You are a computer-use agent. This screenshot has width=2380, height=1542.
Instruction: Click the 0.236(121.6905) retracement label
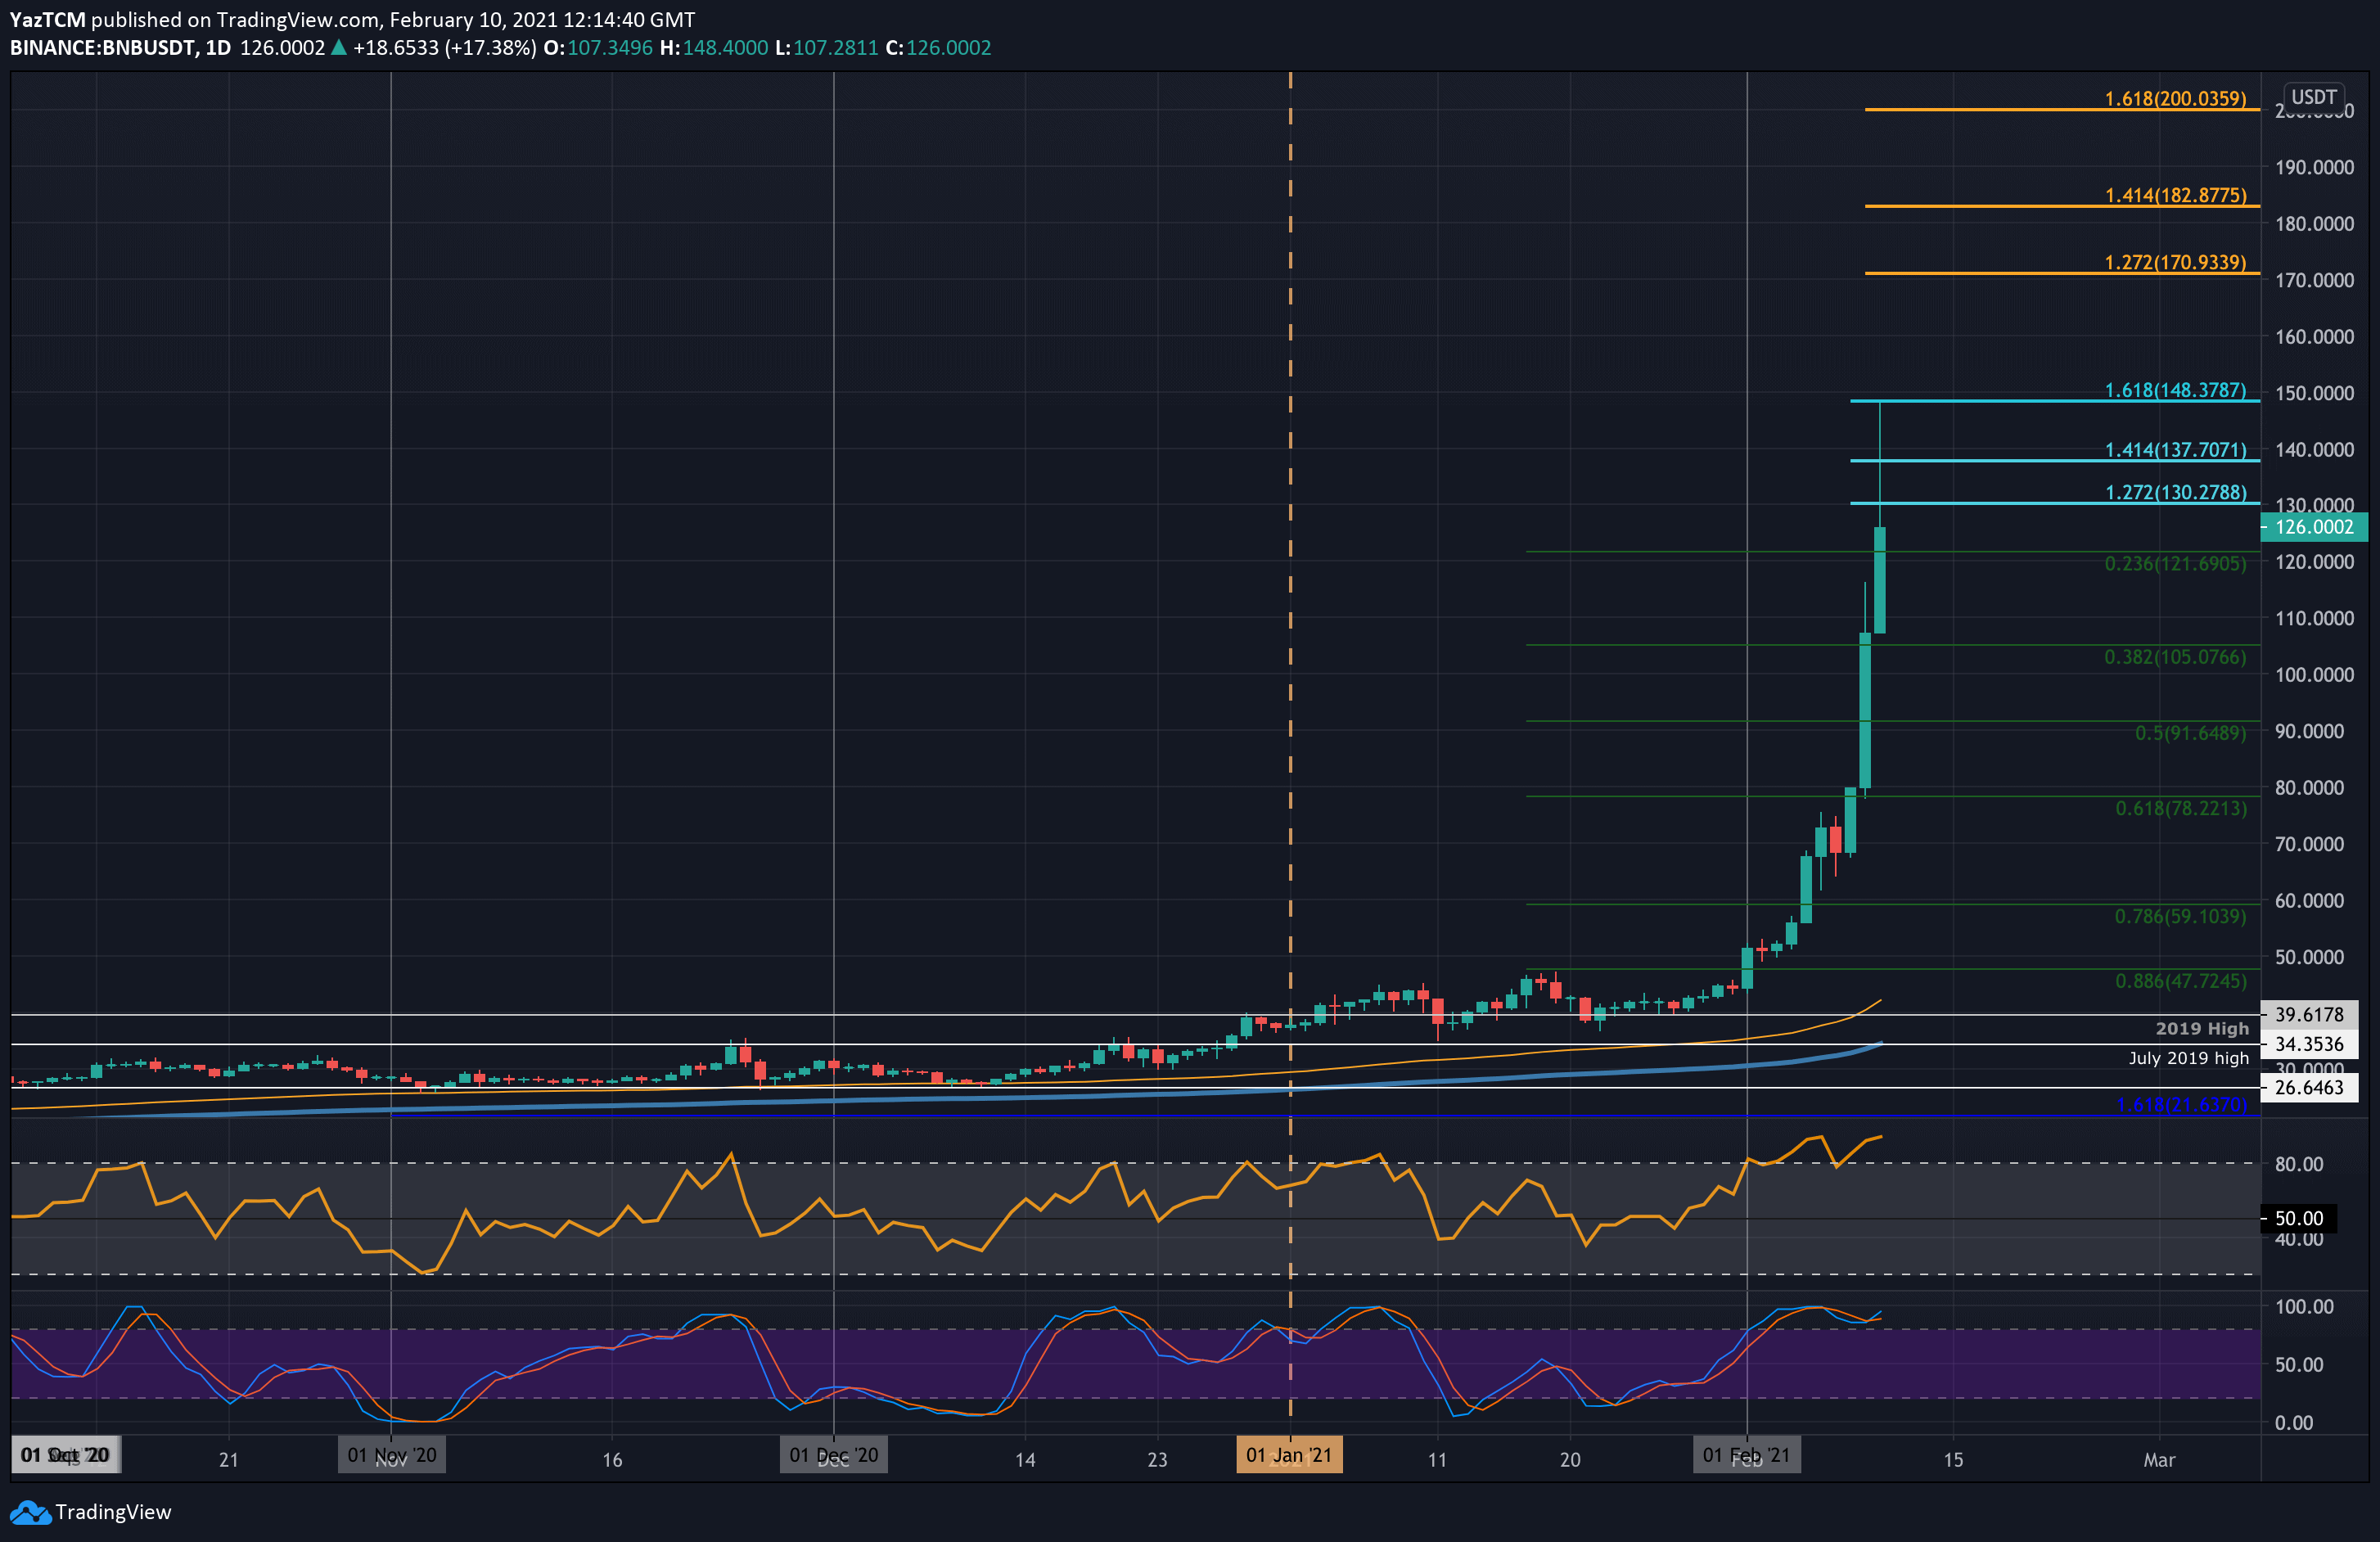pyautogui.click(x=2175, y=563)
